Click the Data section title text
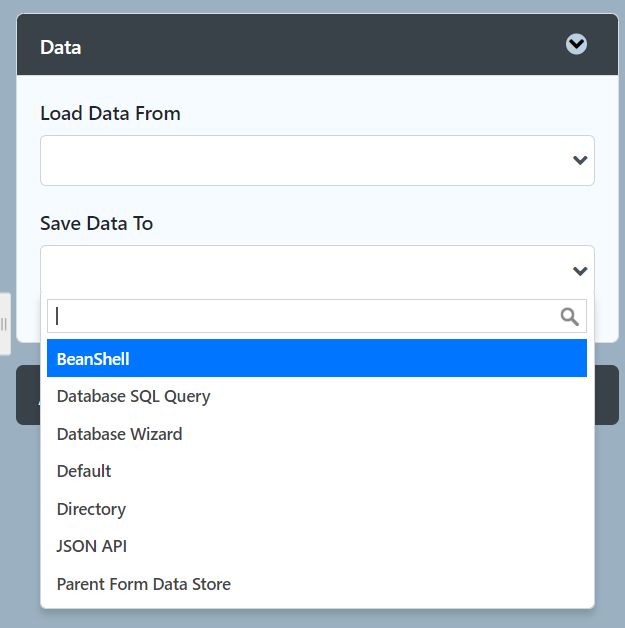The width and height of the screenshot is (625, 628). (60, 47)
